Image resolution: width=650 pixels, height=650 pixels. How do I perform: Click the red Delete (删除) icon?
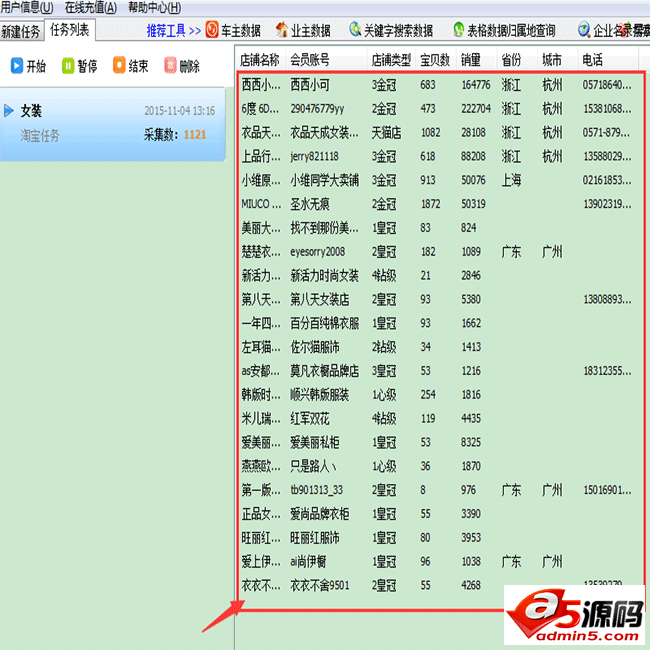pyautogui.click(x=170, y=65)
